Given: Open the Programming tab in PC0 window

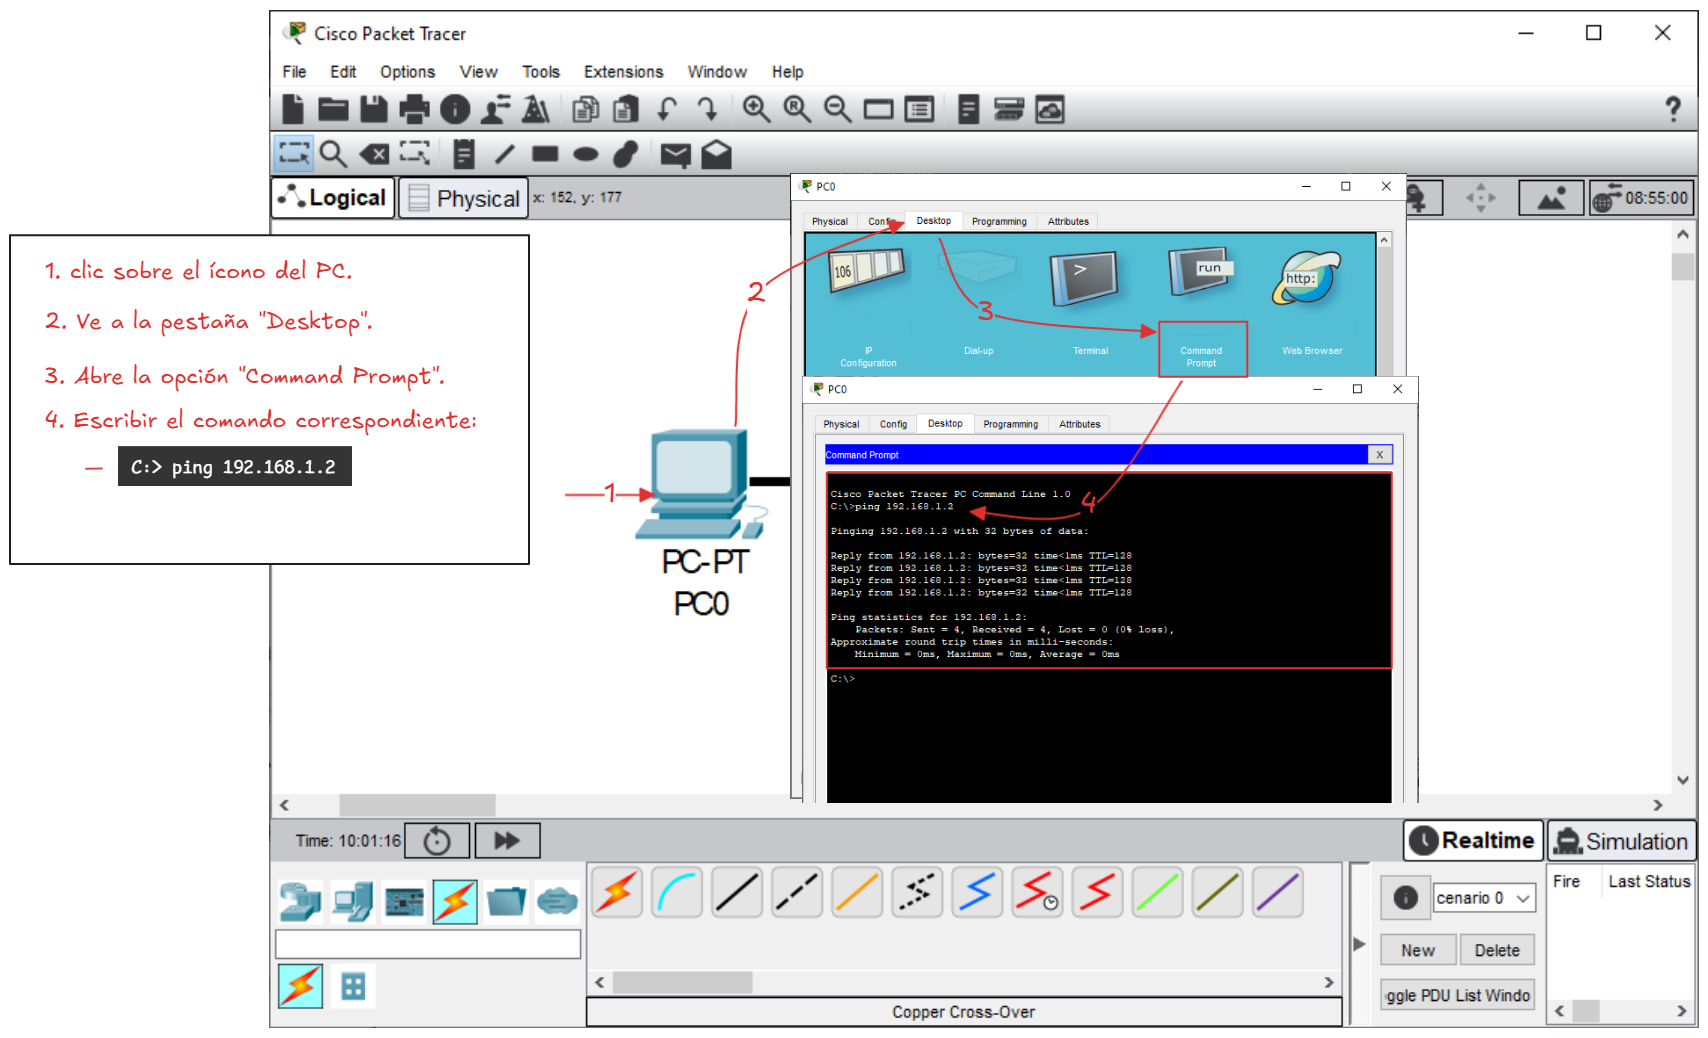Looking at the screenshot, I should pyautogui.click(x=1010, y=424).
